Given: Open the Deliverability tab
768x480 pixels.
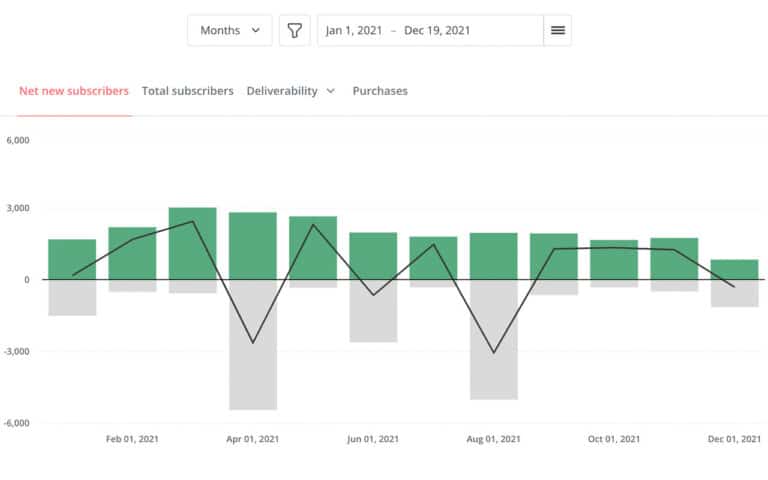Looking at the screenshot, I should point(281,91).
